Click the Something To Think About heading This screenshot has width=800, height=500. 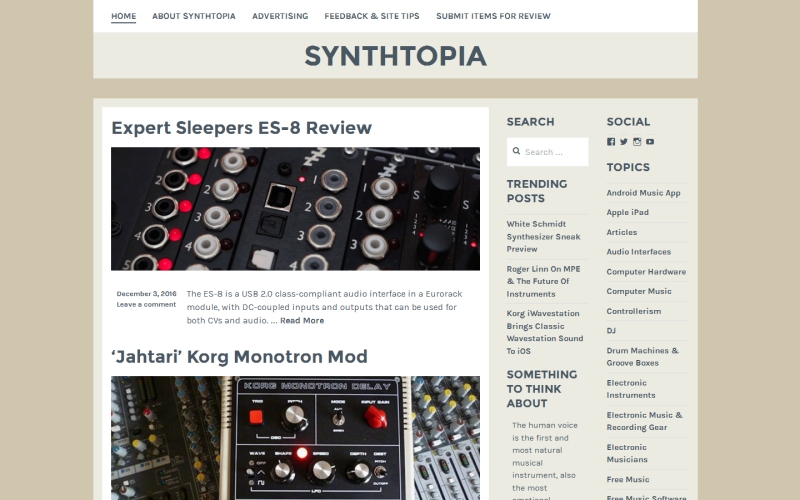tap(542, 389)
